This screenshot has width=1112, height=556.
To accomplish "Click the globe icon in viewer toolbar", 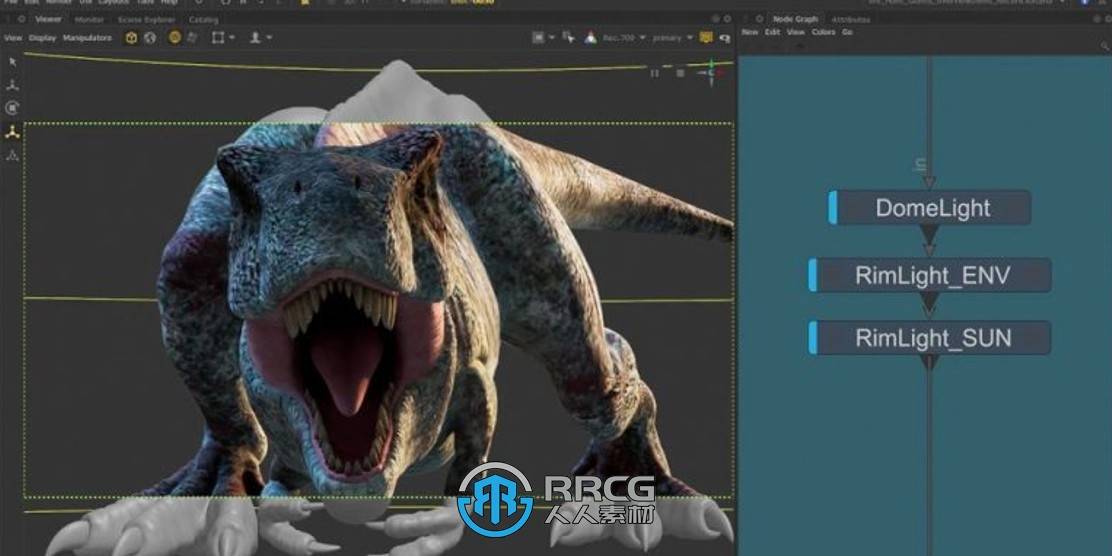I will [x=150, y=38].
